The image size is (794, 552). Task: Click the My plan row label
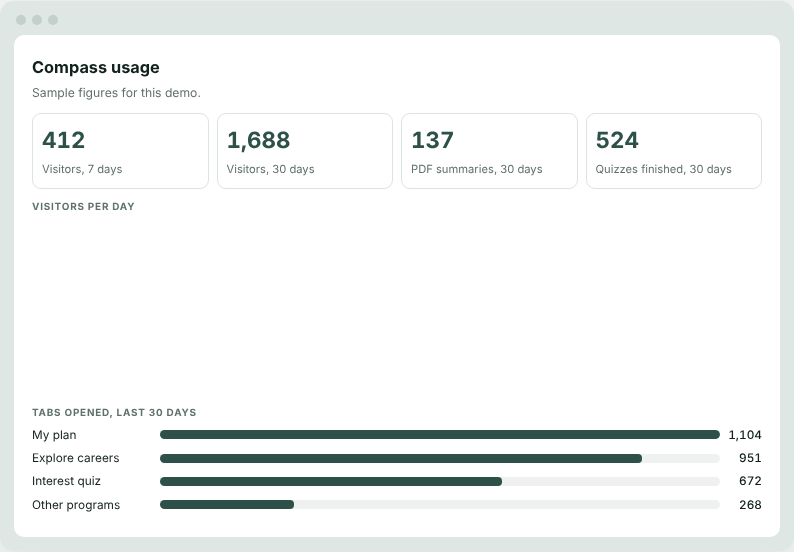pyautogui.click(x=54, y=435)
